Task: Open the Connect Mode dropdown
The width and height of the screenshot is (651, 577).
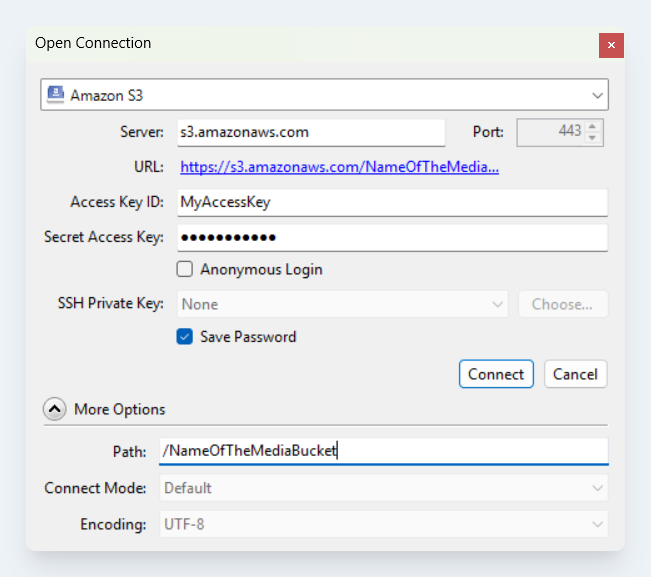Action: coord(384,488)
